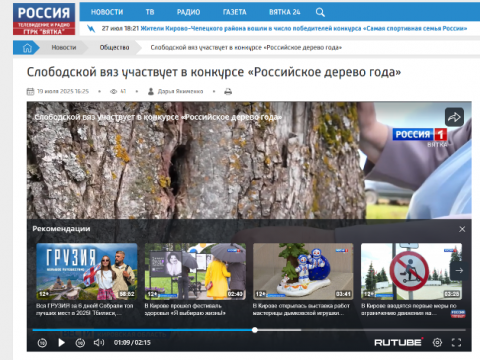480x360 pixels.
Task: Go to the Общество breadcrumb
Action: click(114, 48)
